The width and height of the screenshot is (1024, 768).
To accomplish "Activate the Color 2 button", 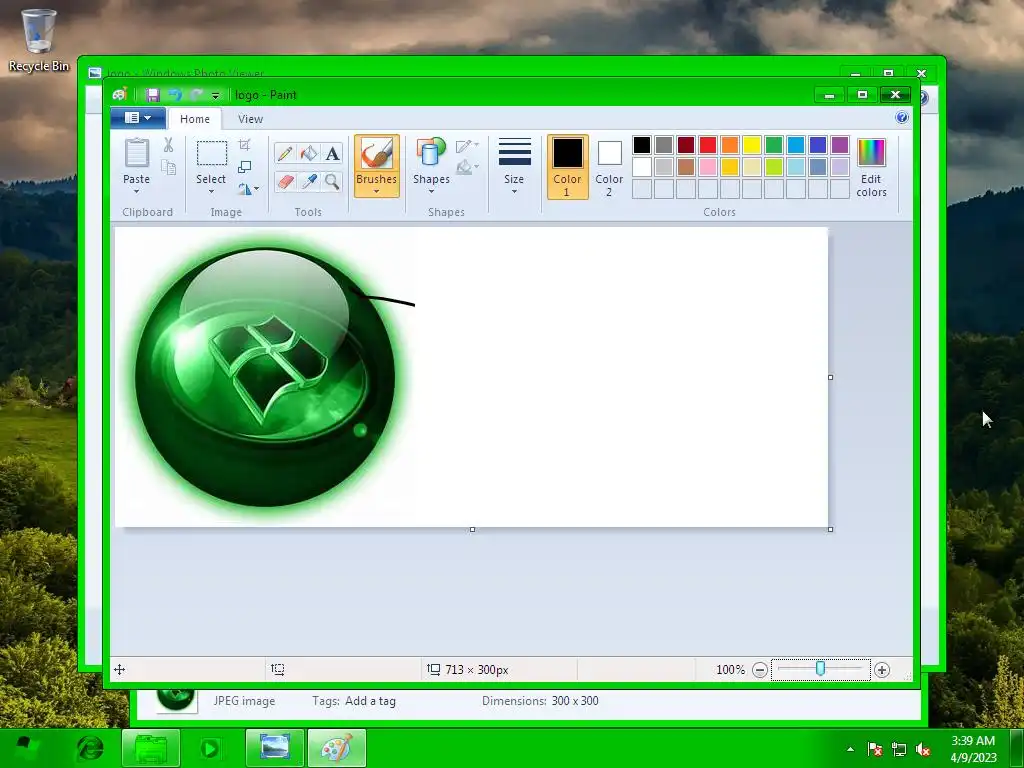I will point(609,167).
